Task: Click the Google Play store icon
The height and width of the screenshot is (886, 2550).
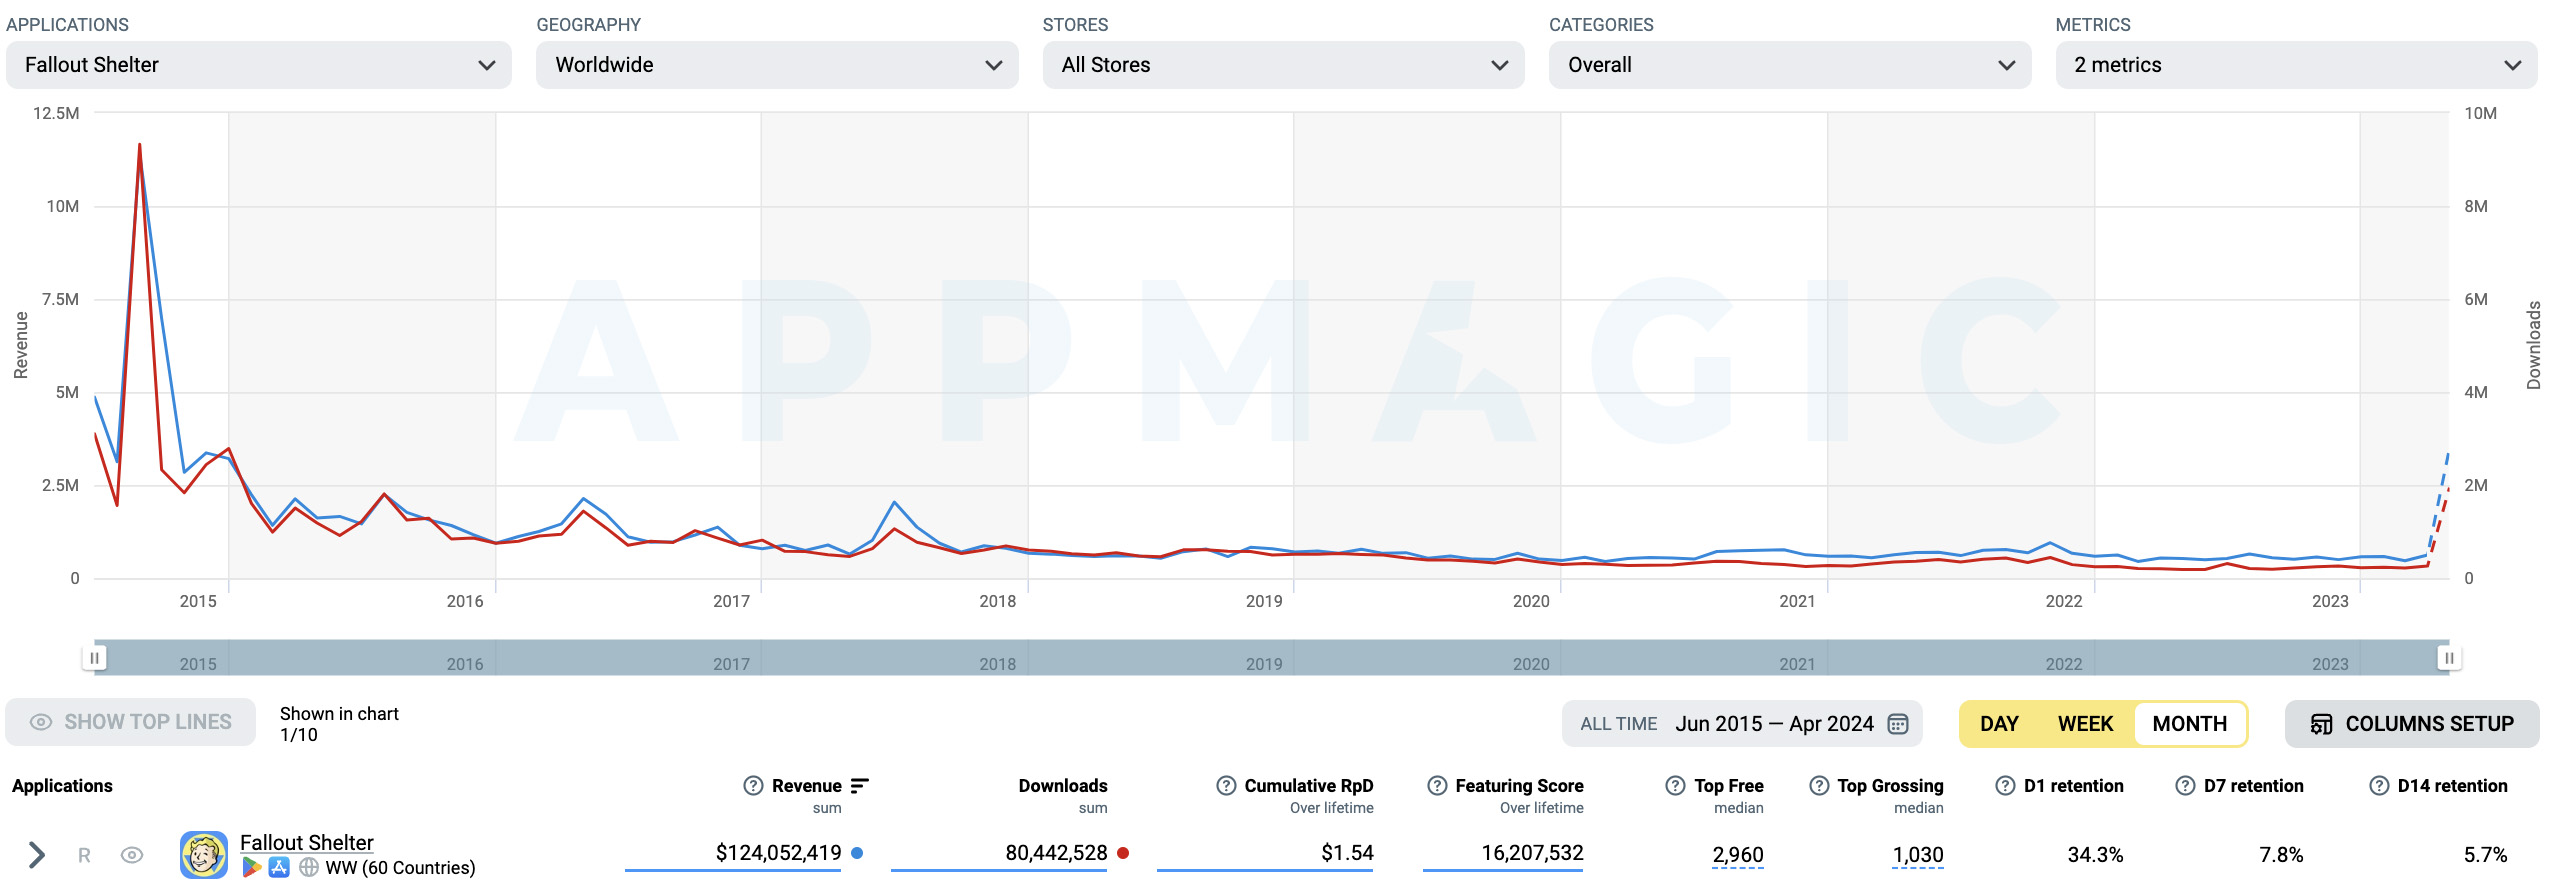Action: 251,867
